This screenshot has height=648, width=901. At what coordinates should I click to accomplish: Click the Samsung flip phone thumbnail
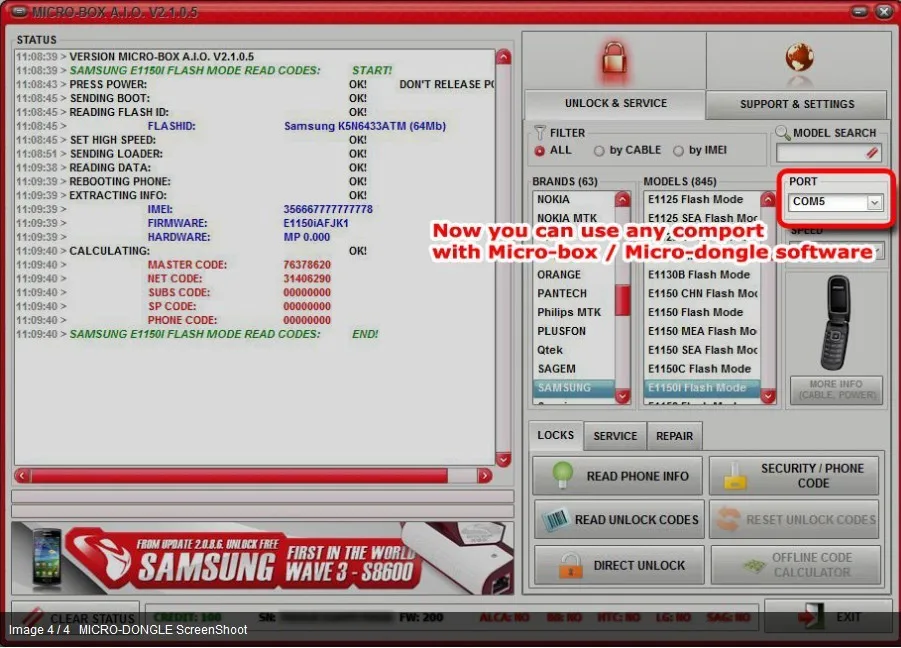click(x=837, y=322)
